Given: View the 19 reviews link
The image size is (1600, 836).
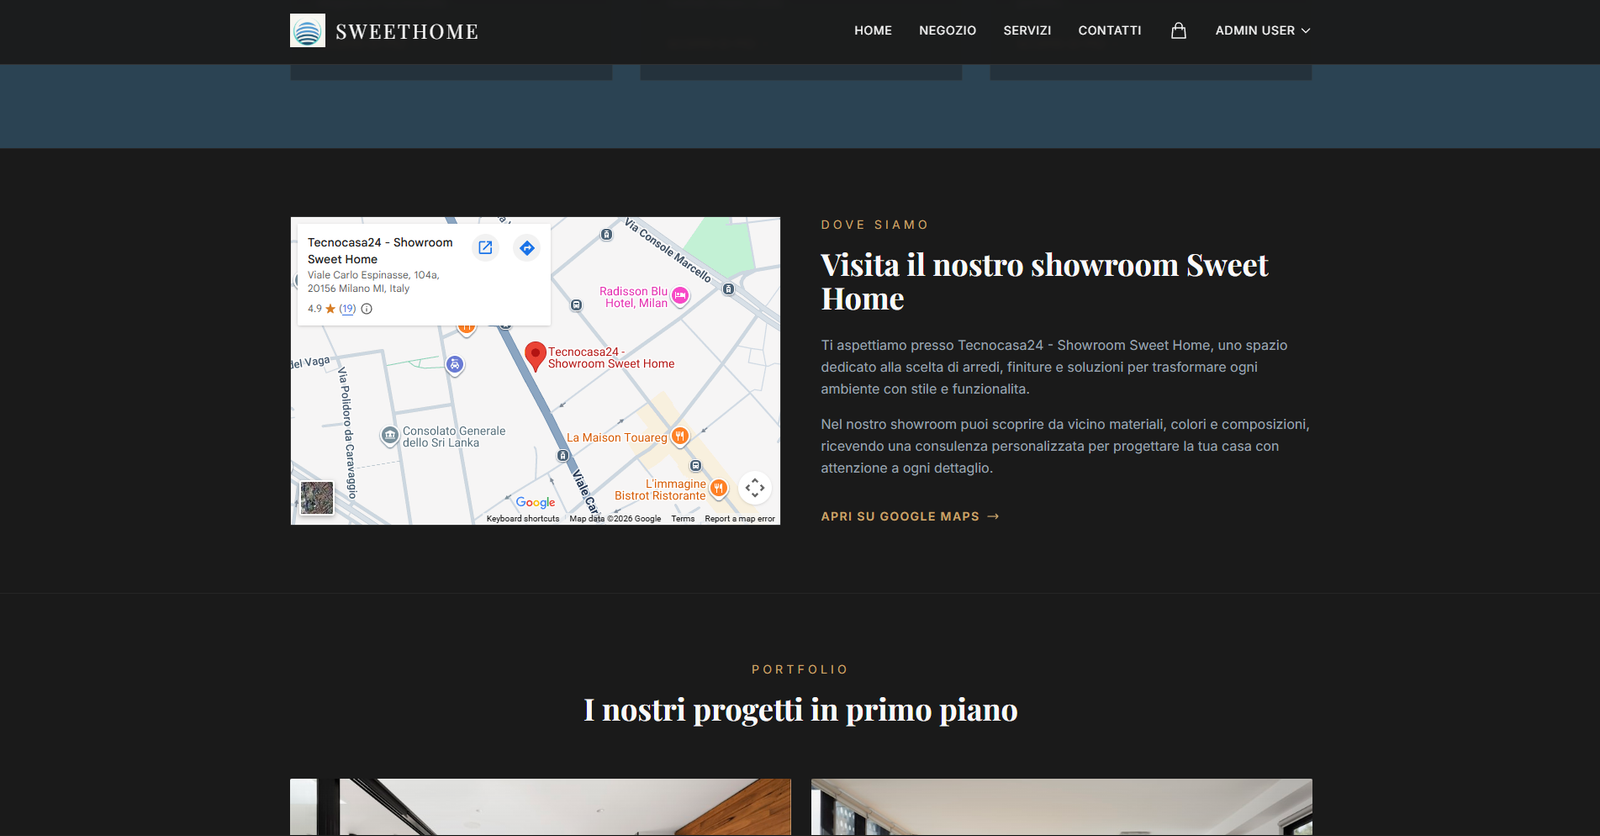Looking at the screenshot, I should [347, 309].
